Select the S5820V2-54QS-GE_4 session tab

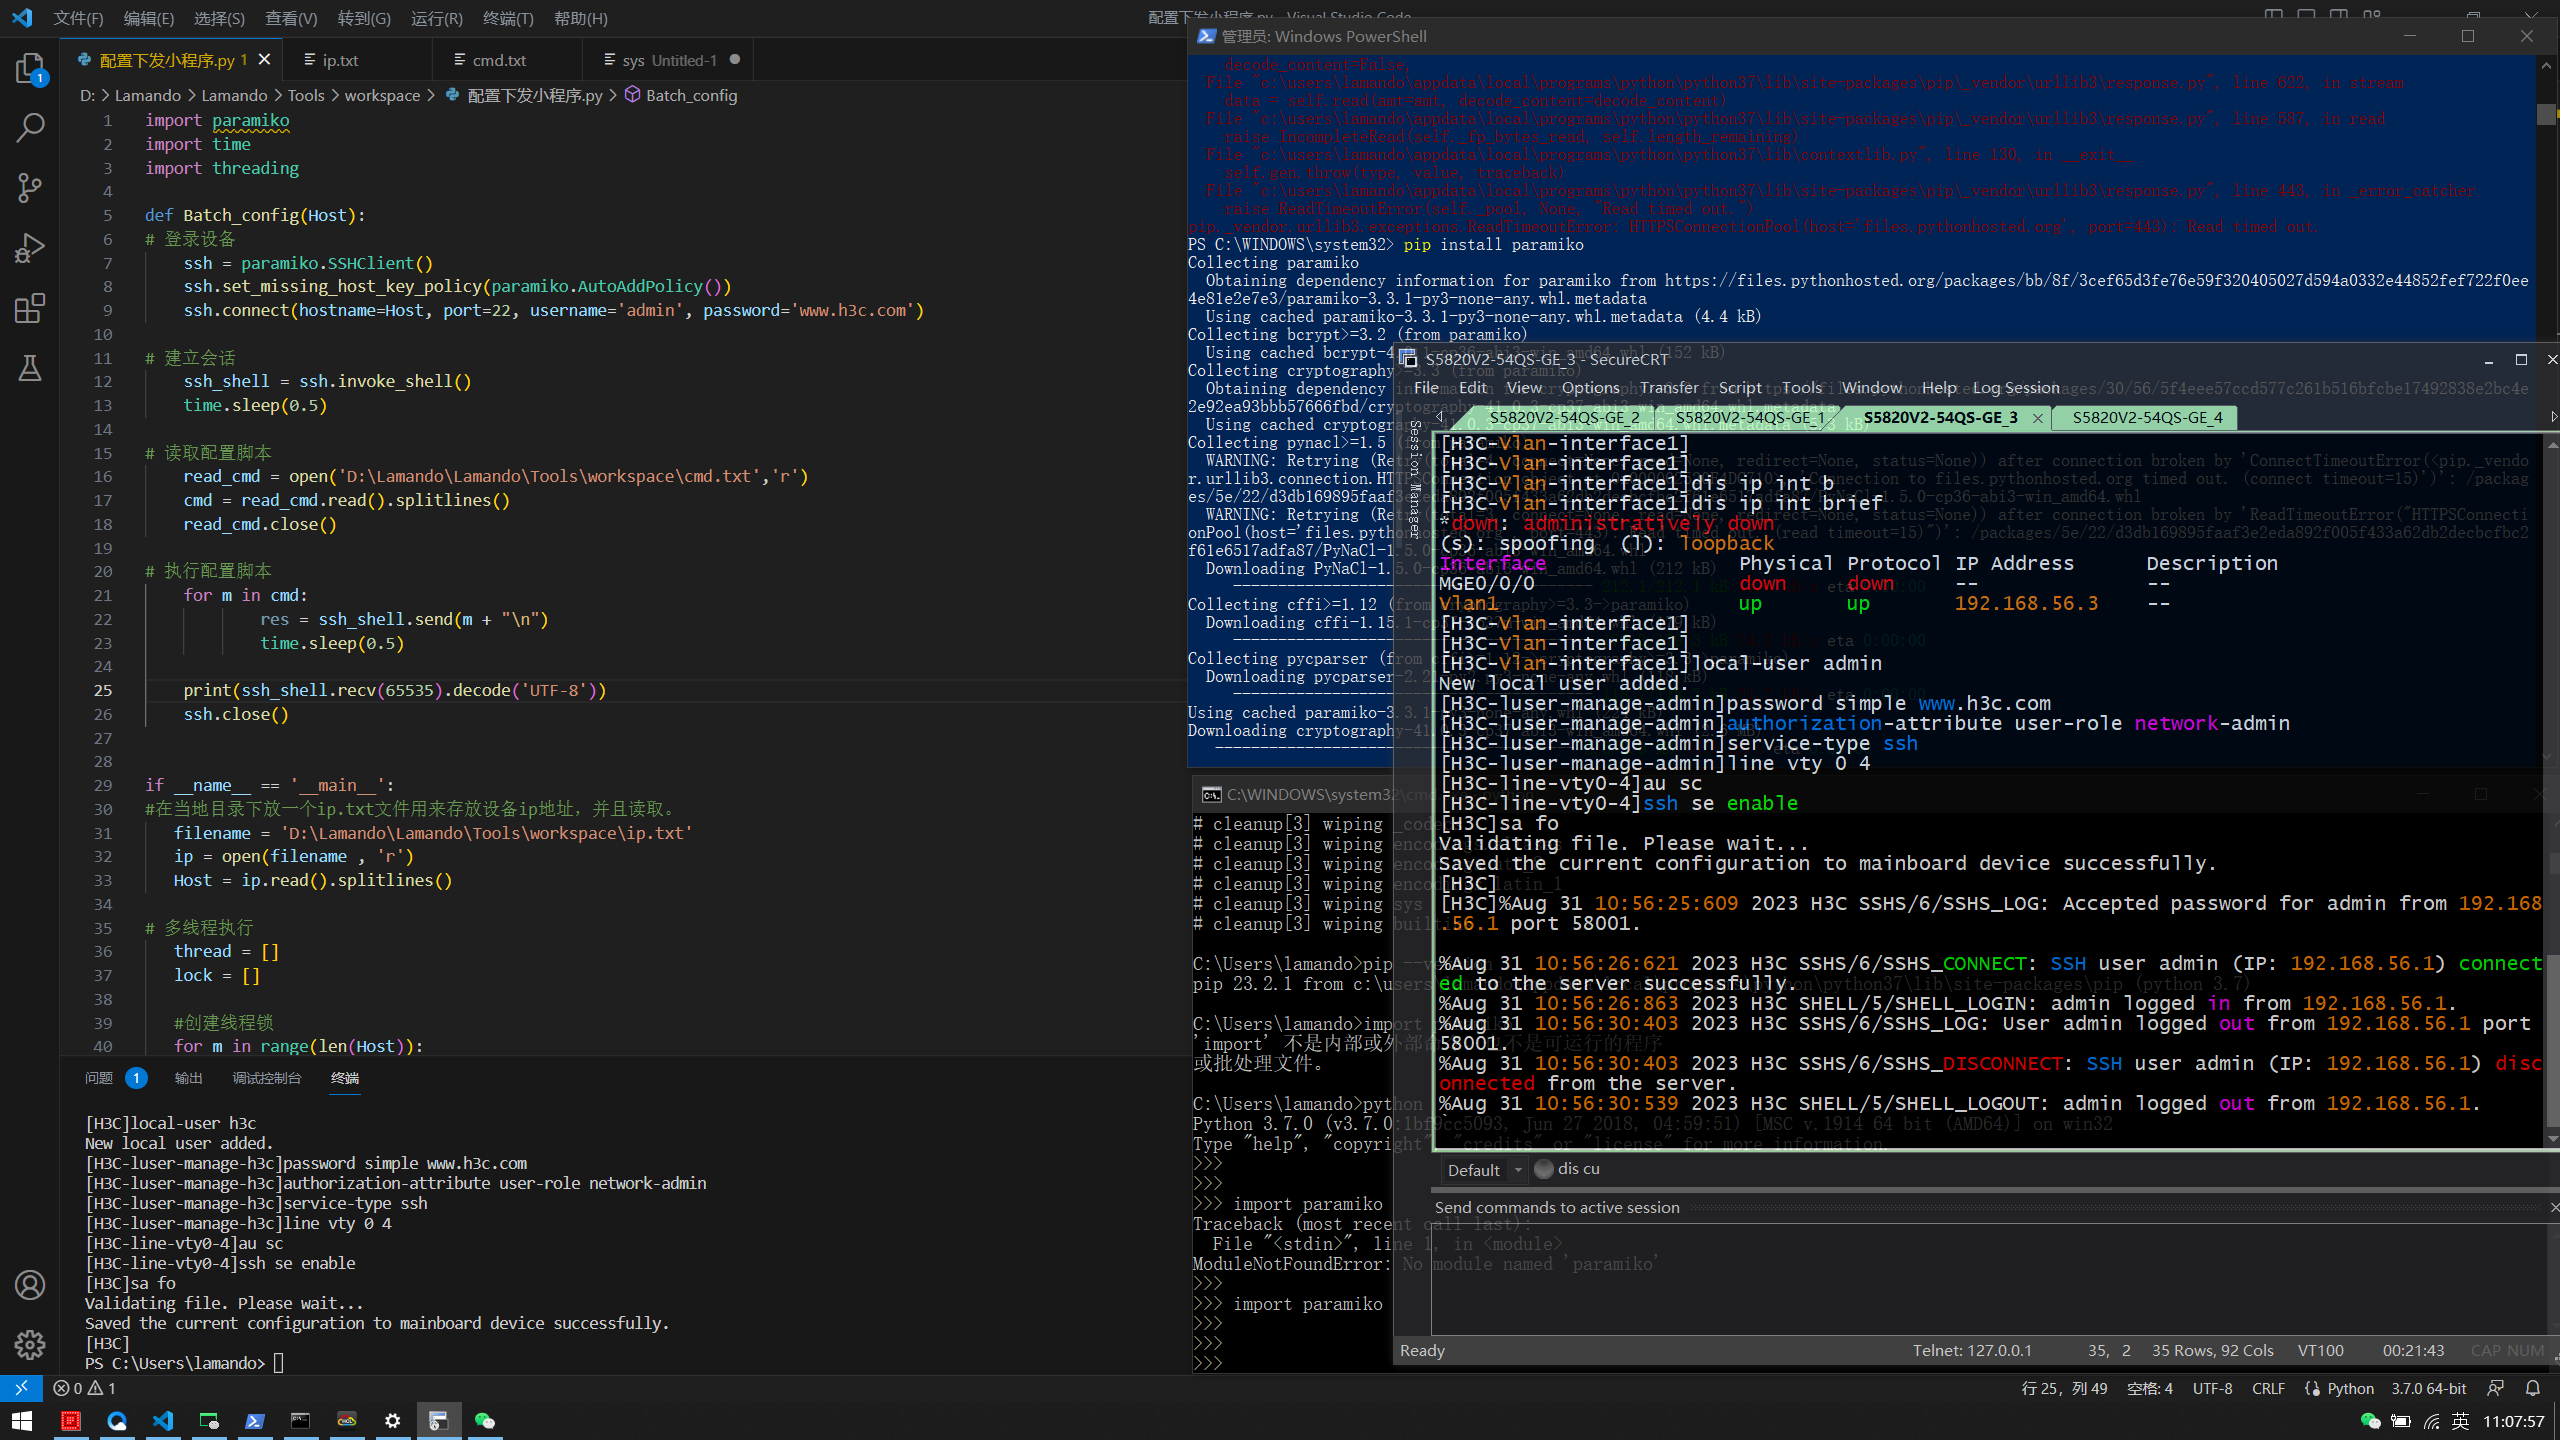(x=2146, y=418)
